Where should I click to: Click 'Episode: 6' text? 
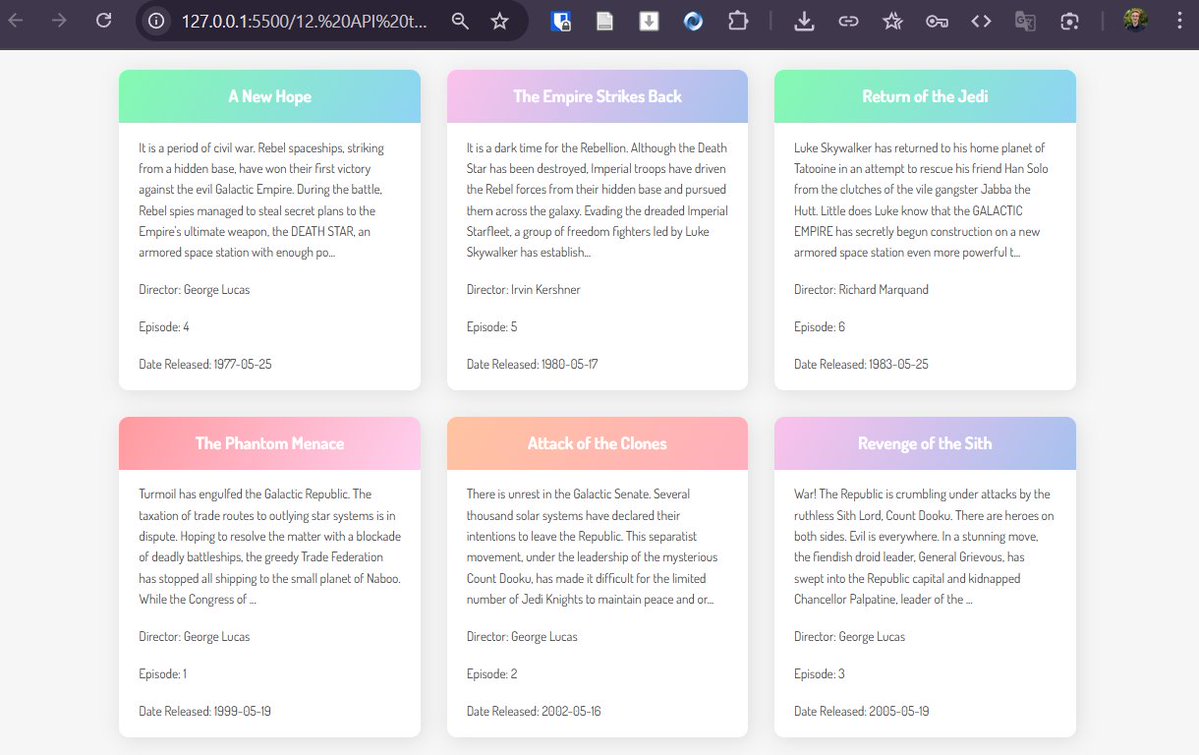tap(819, 327)
